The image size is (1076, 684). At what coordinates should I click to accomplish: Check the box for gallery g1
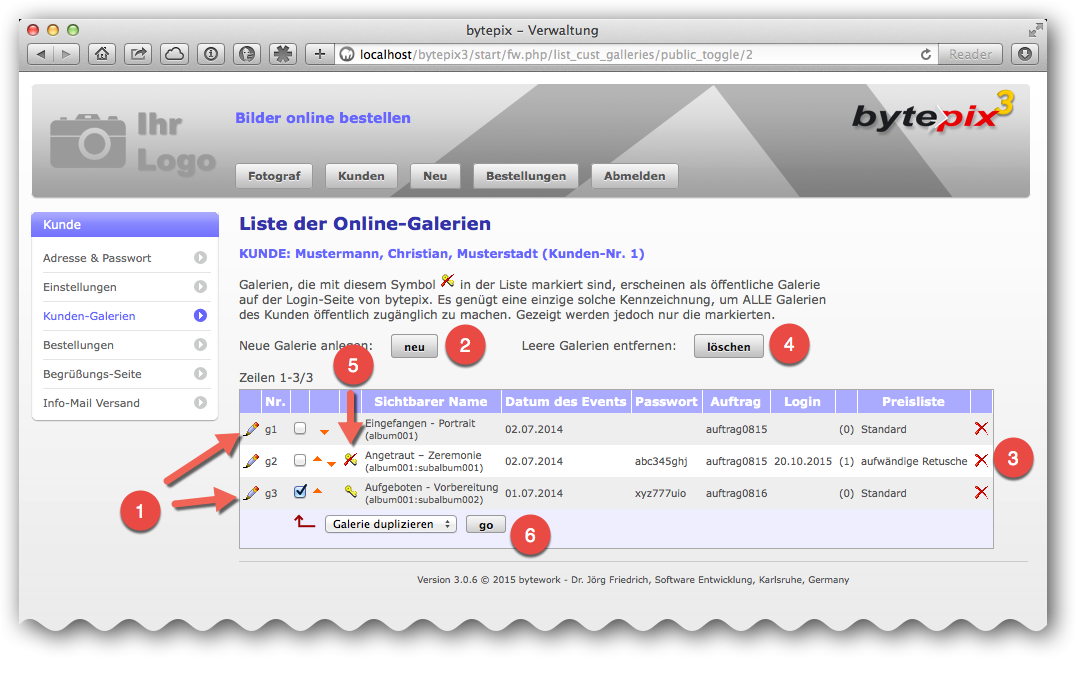(x=300, y=428)
